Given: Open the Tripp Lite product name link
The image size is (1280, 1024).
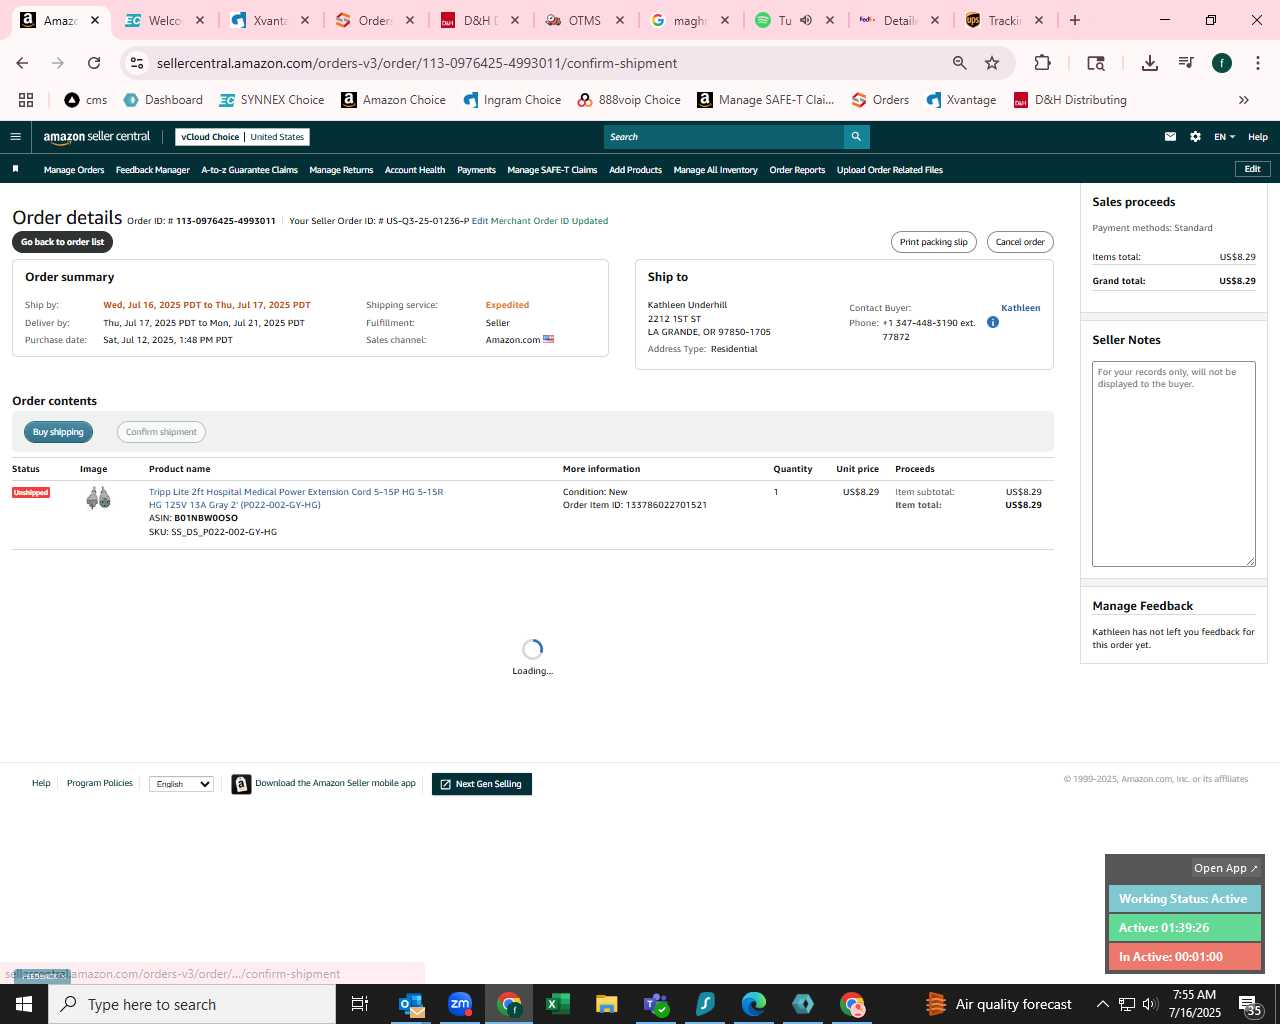Looking at the screenshot, I should [x=296, y=498].
